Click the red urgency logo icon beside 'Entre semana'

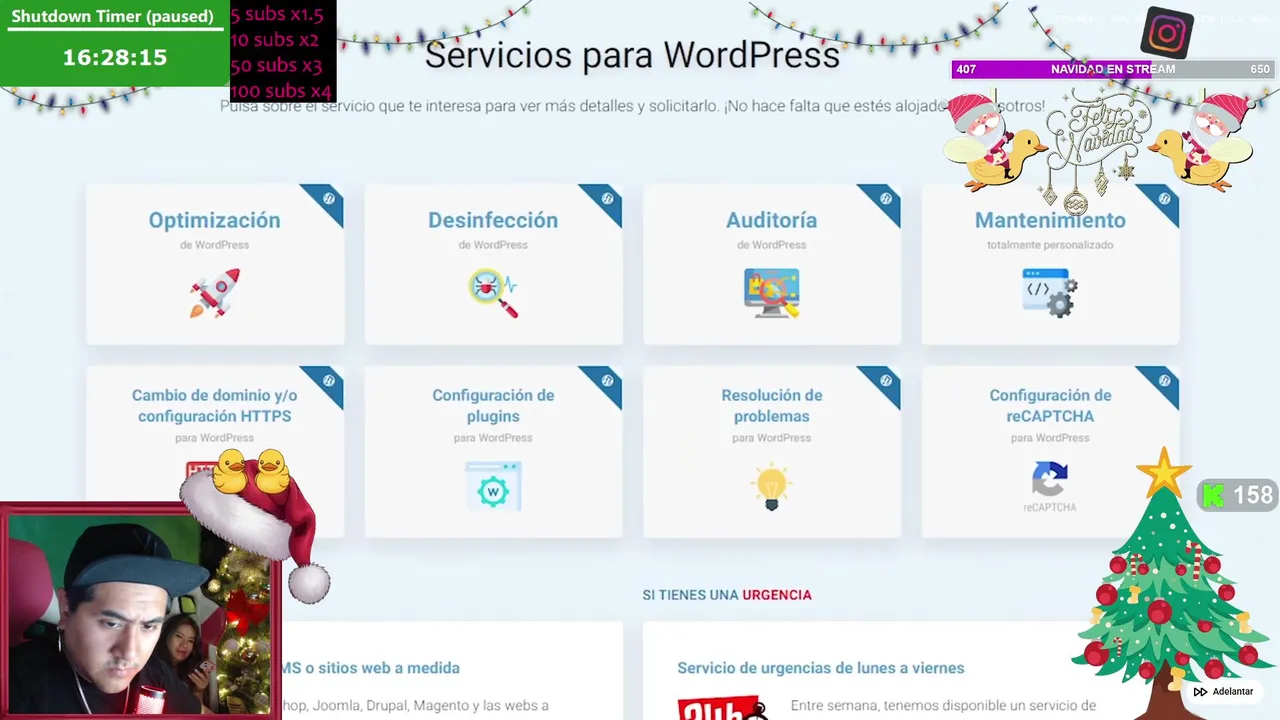(x=722, y=708)
